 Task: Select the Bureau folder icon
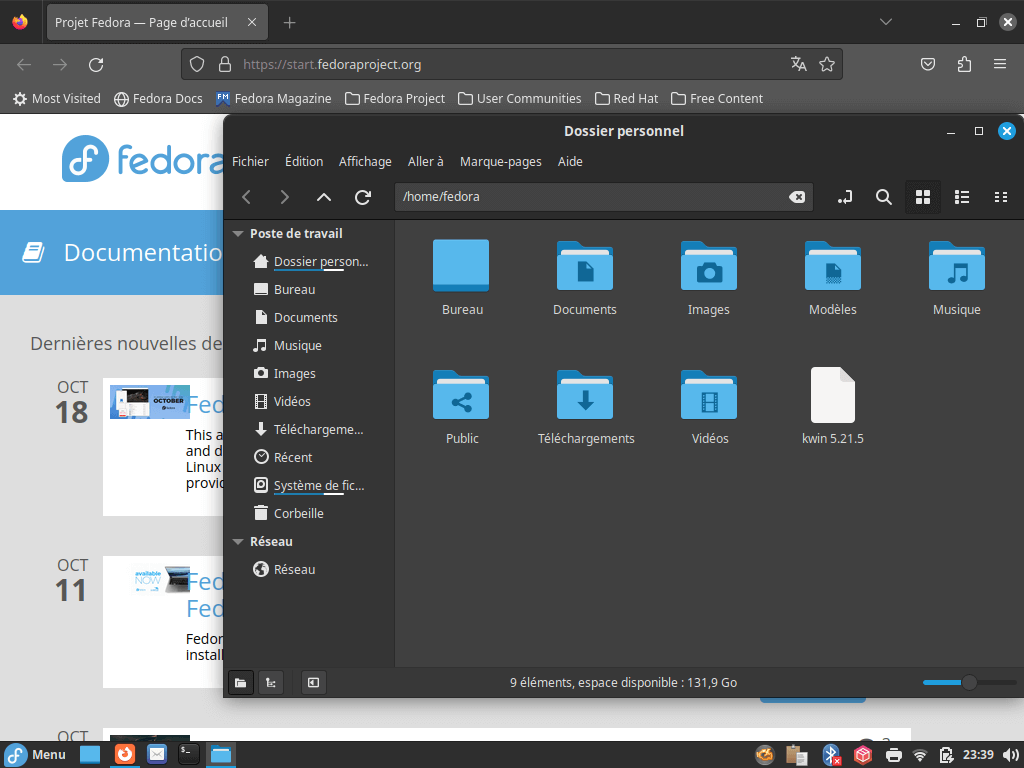tap(461, 265)
